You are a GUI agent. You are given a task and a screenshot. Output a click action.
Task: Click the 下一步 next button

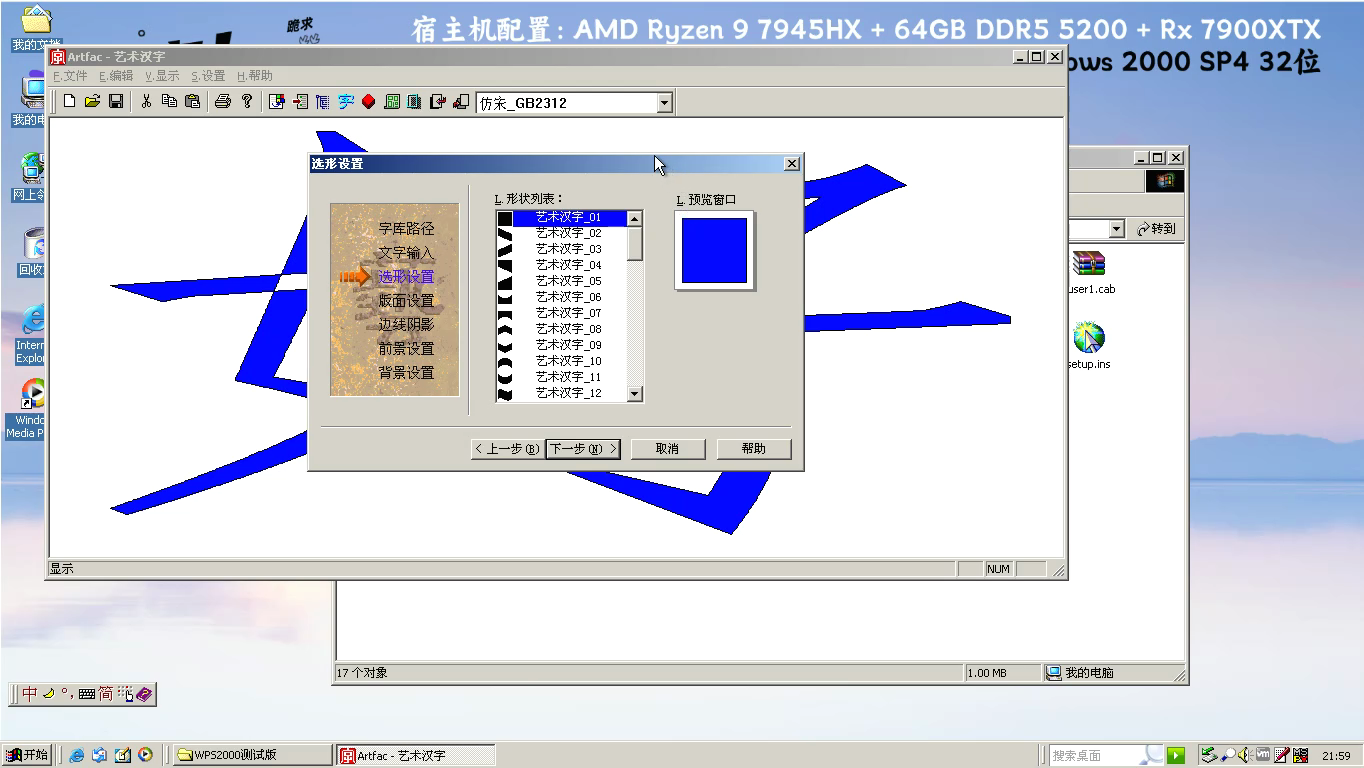coord(584,449)
